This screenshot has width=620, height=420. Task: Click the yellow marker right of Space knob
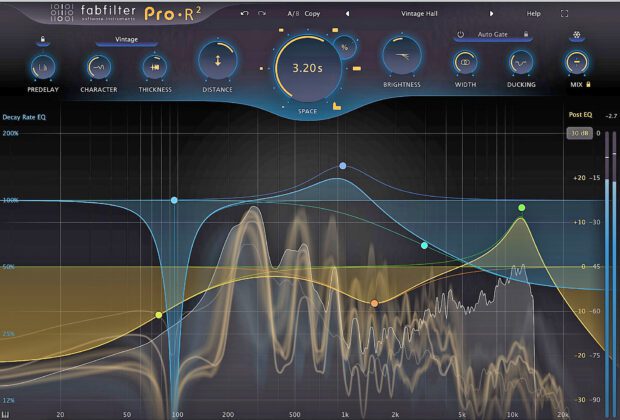tap(357, 68)
